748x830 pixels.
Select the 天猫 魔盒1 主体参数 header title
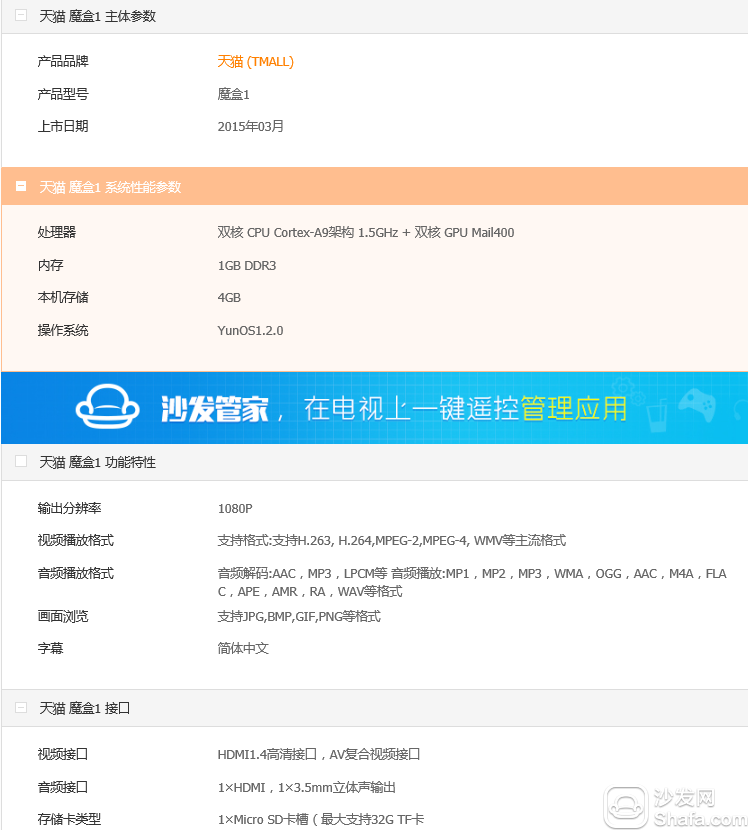tap(97, 16)
